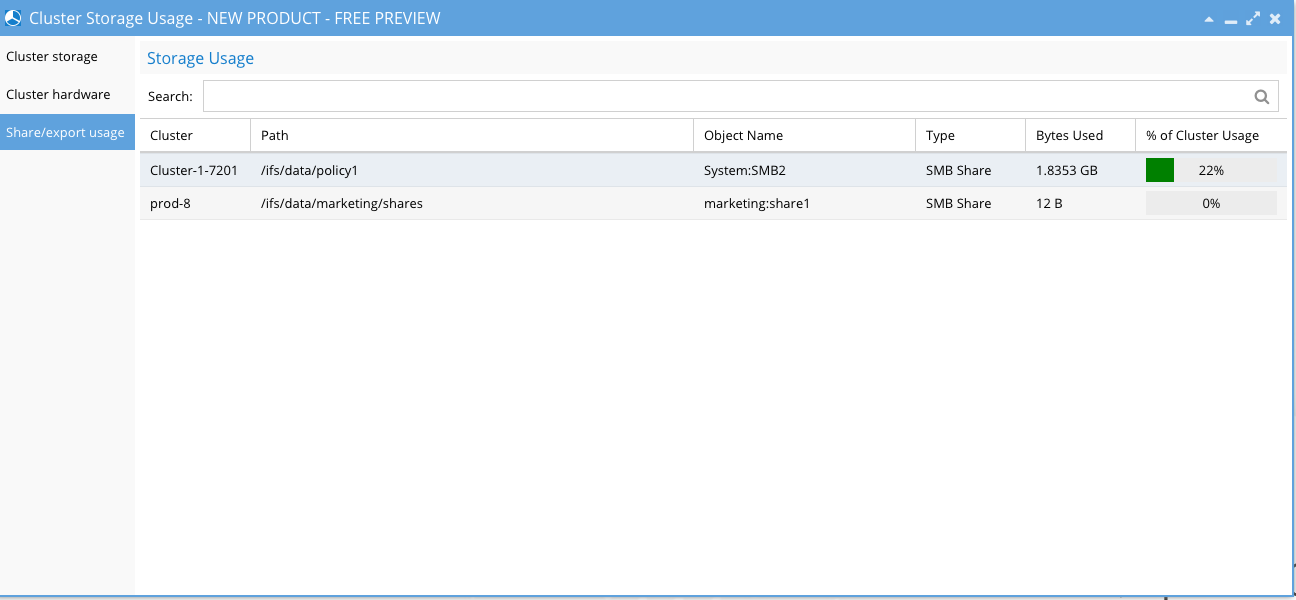
Task: Select the Cluster-1-7201 cell
Action: (x=194, y=171)
